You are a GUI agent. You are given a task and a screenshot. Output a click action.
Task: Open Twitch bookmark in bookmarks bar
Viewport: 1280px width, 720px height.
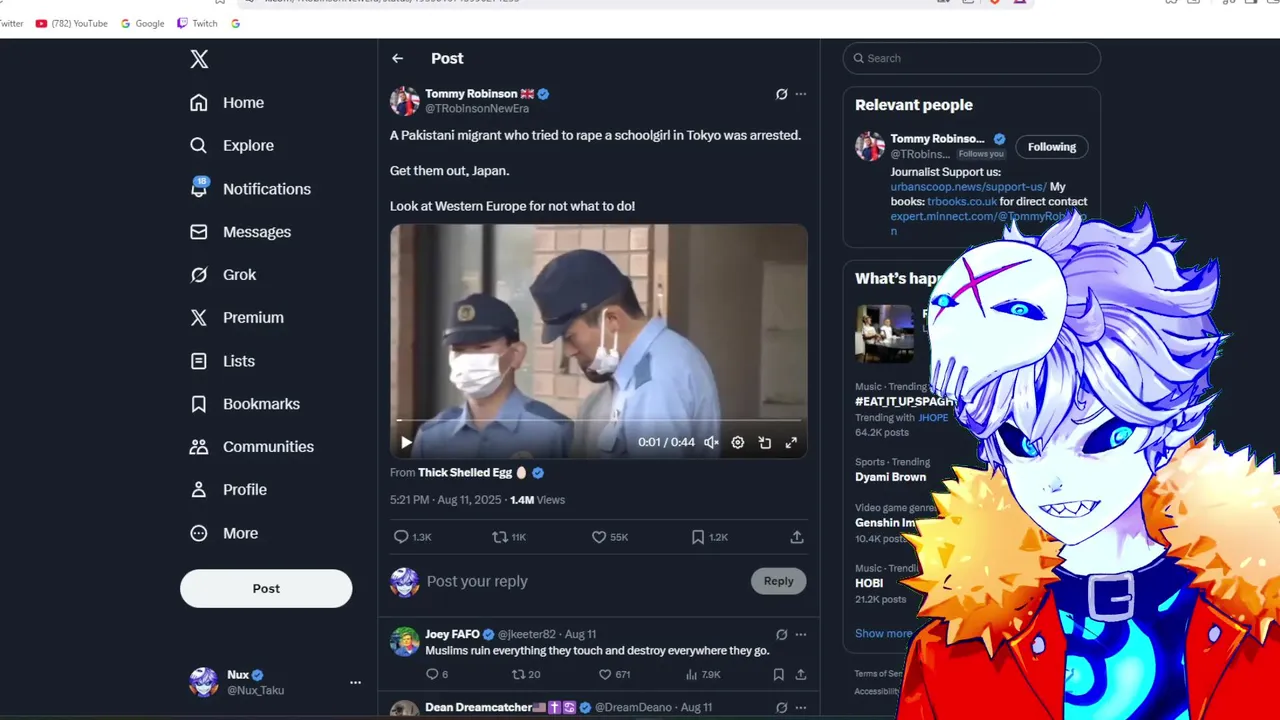coord(197,23)
